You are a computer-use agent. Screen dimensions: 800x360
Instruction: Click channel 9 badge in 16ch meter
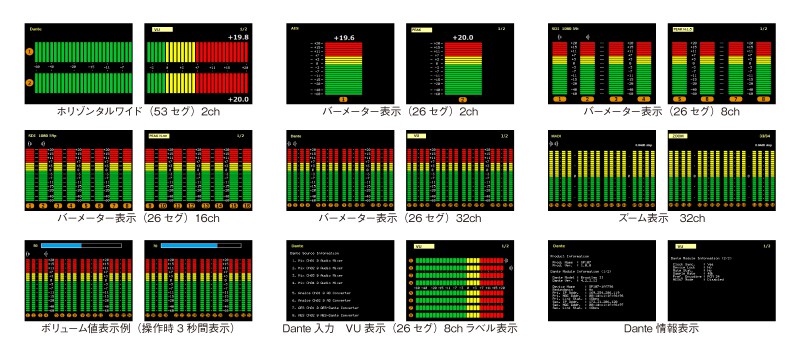point(149,206)
